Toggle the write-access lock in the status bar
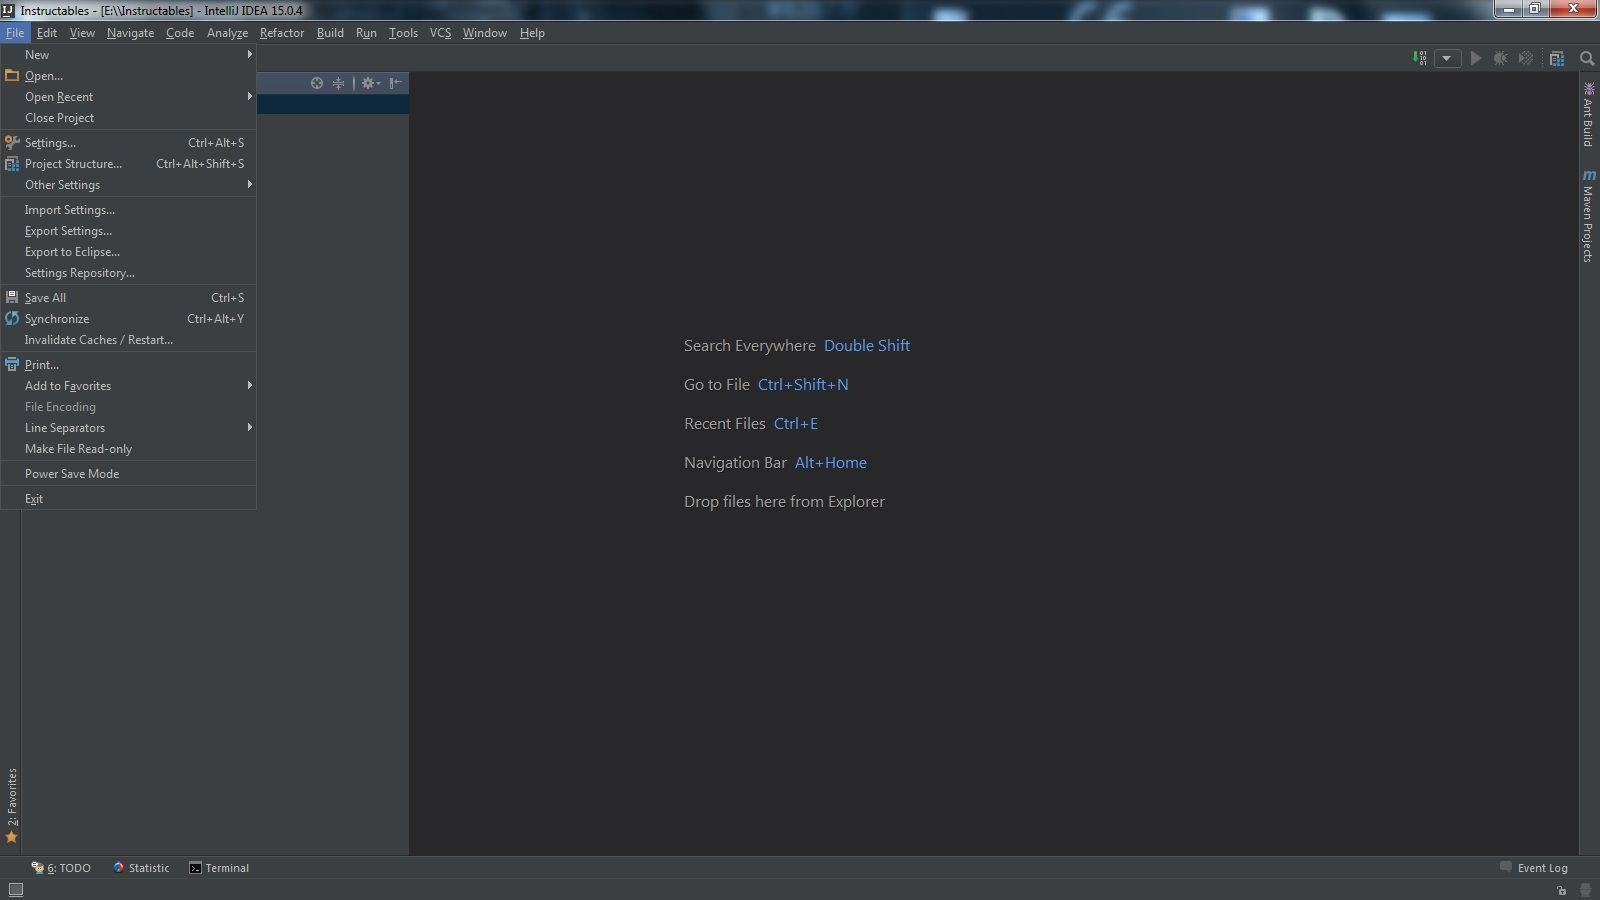Viewport: 1600px width, 900px height. coord(1561,890)
